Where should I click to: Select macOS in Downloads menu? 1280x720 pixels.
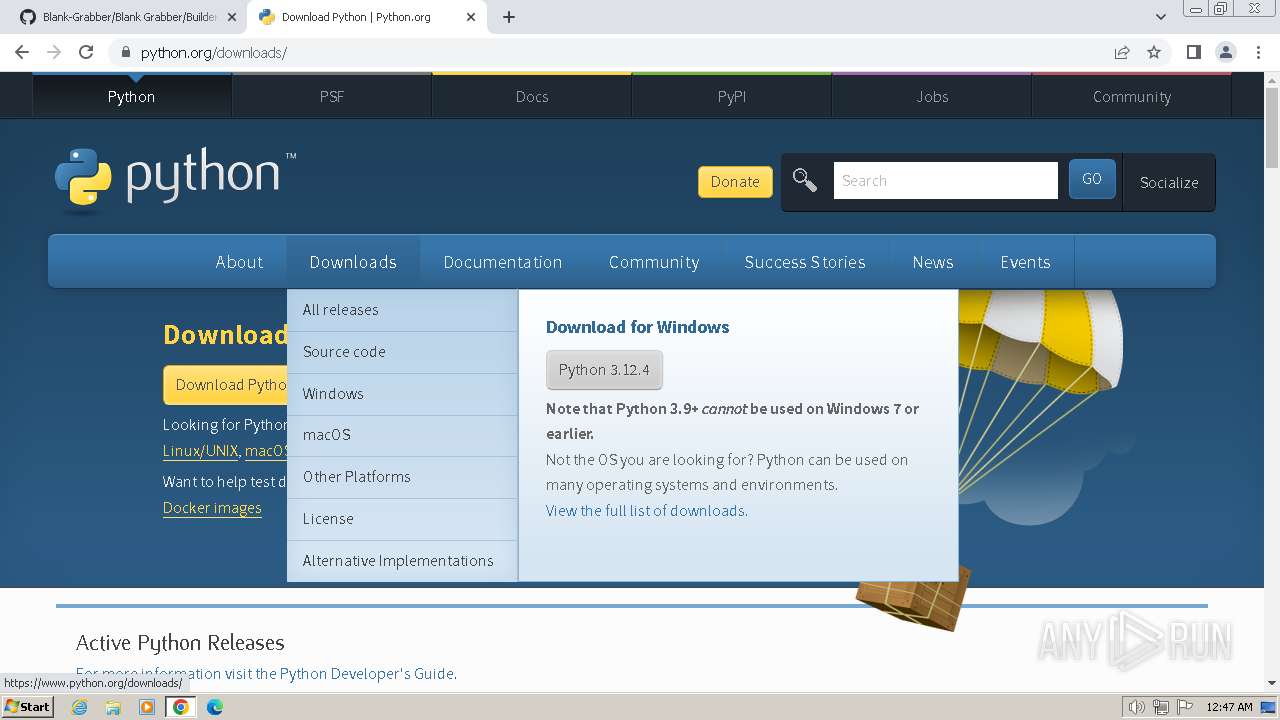coord(402,435)
